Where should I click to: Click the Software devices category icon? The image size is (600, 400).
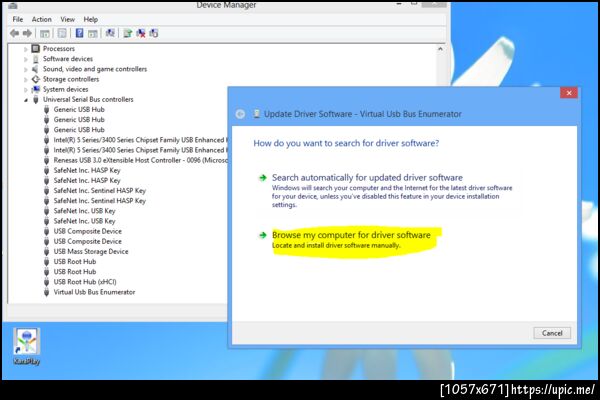click(x=36, y=59)
